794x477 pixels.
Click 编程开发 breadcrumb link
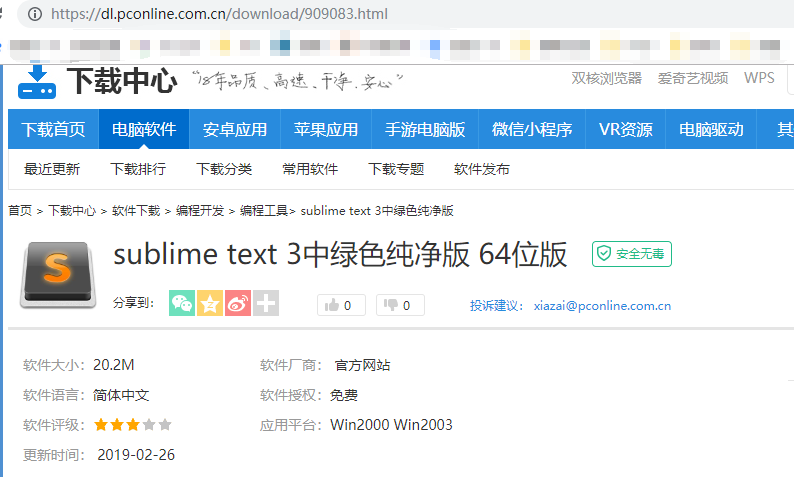point(200,211)
